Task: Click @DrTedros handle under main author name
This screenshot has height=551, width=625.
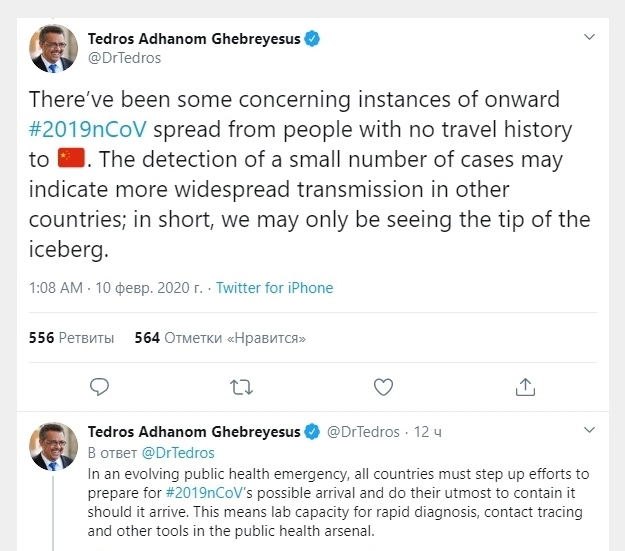Action: (x=125, y=58)
